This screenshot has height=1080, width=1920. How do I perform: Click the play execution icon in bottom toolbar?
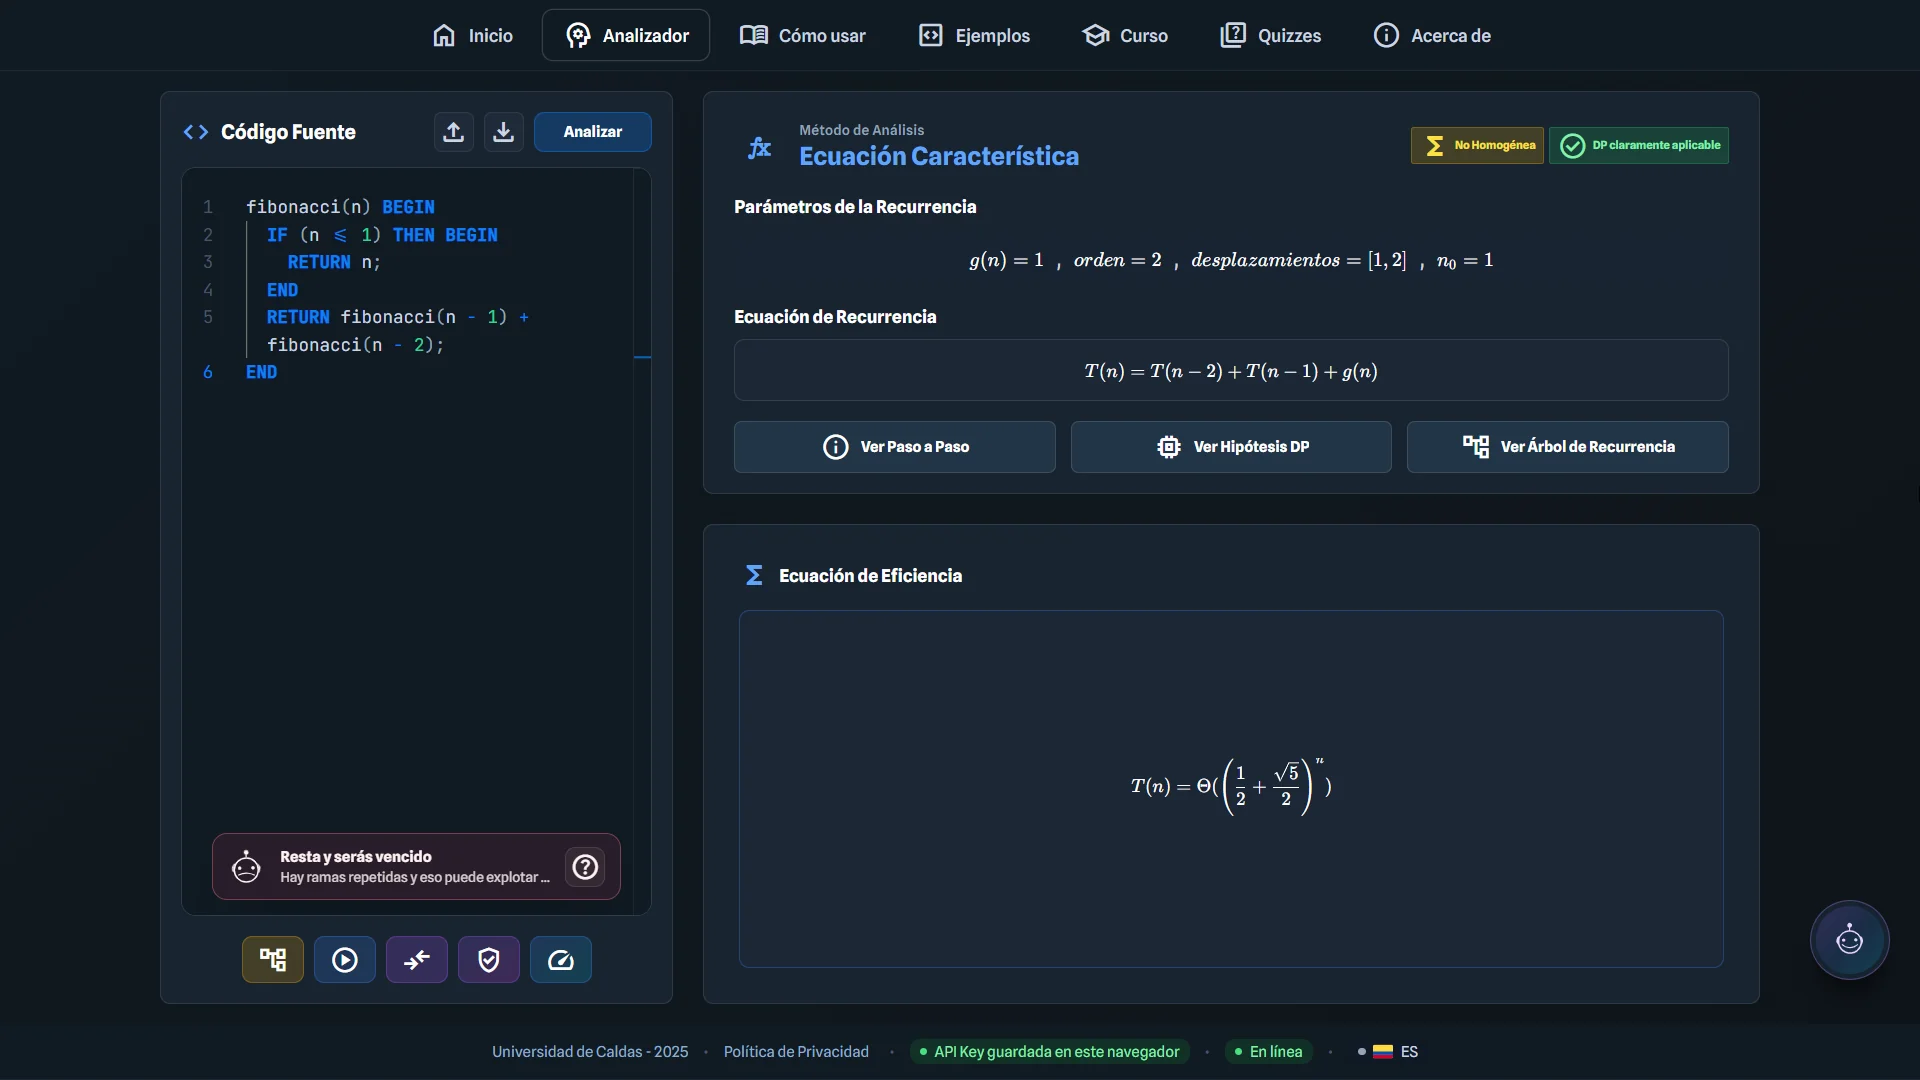[345, 960]
